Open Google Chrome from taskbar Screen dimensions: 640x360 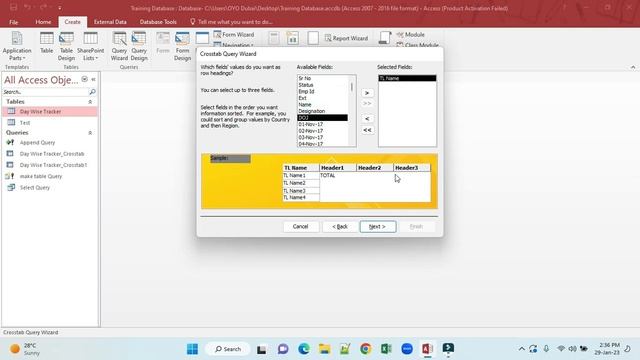(x=366, y=349)
